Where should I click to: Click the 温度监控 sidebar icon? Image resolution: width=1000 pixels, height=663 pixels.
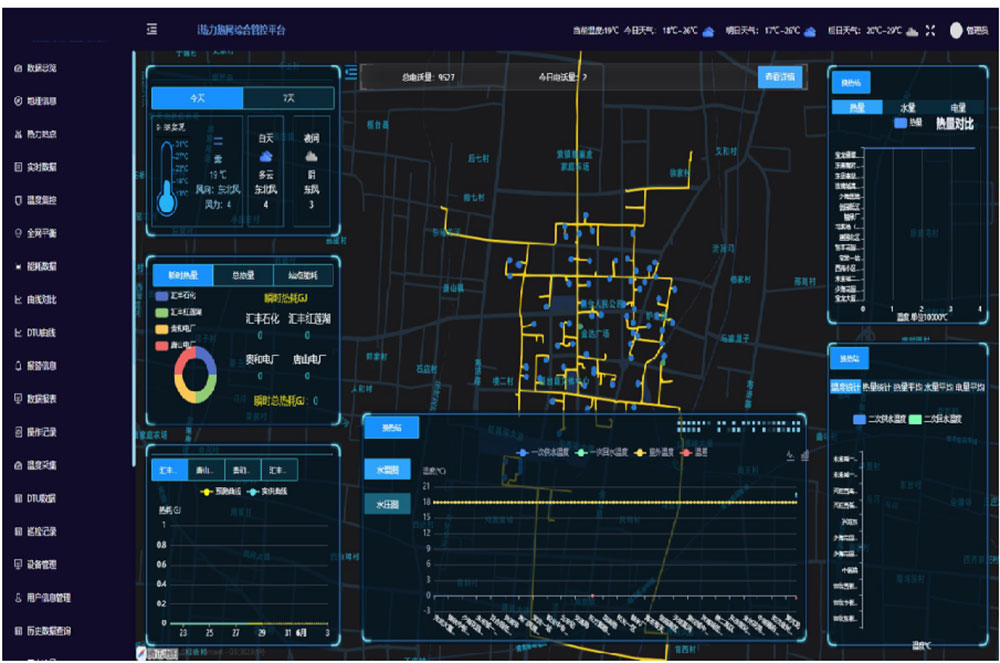point(18,200)
